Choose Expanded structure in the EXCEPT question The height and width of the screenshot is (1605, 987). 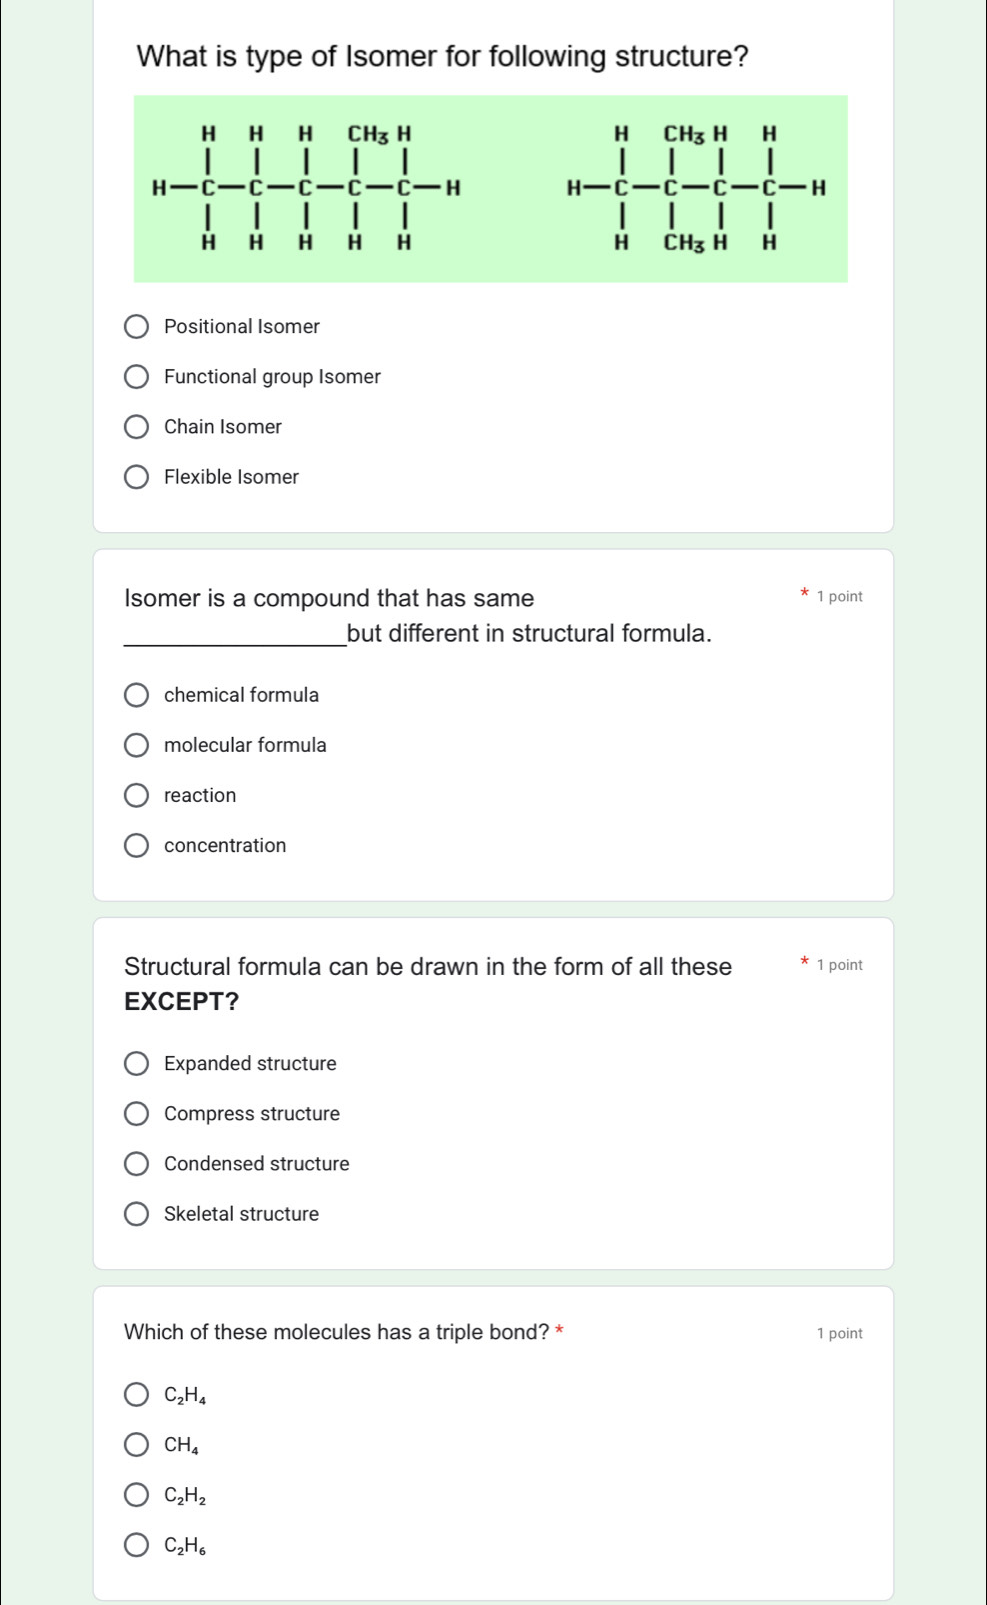tap(137, 1063)
